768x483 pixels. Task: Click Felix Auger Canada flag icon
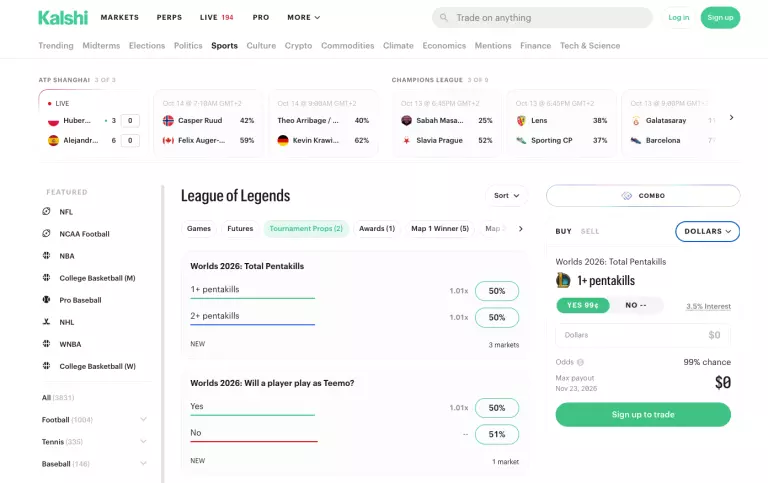(x=168, y=140)
